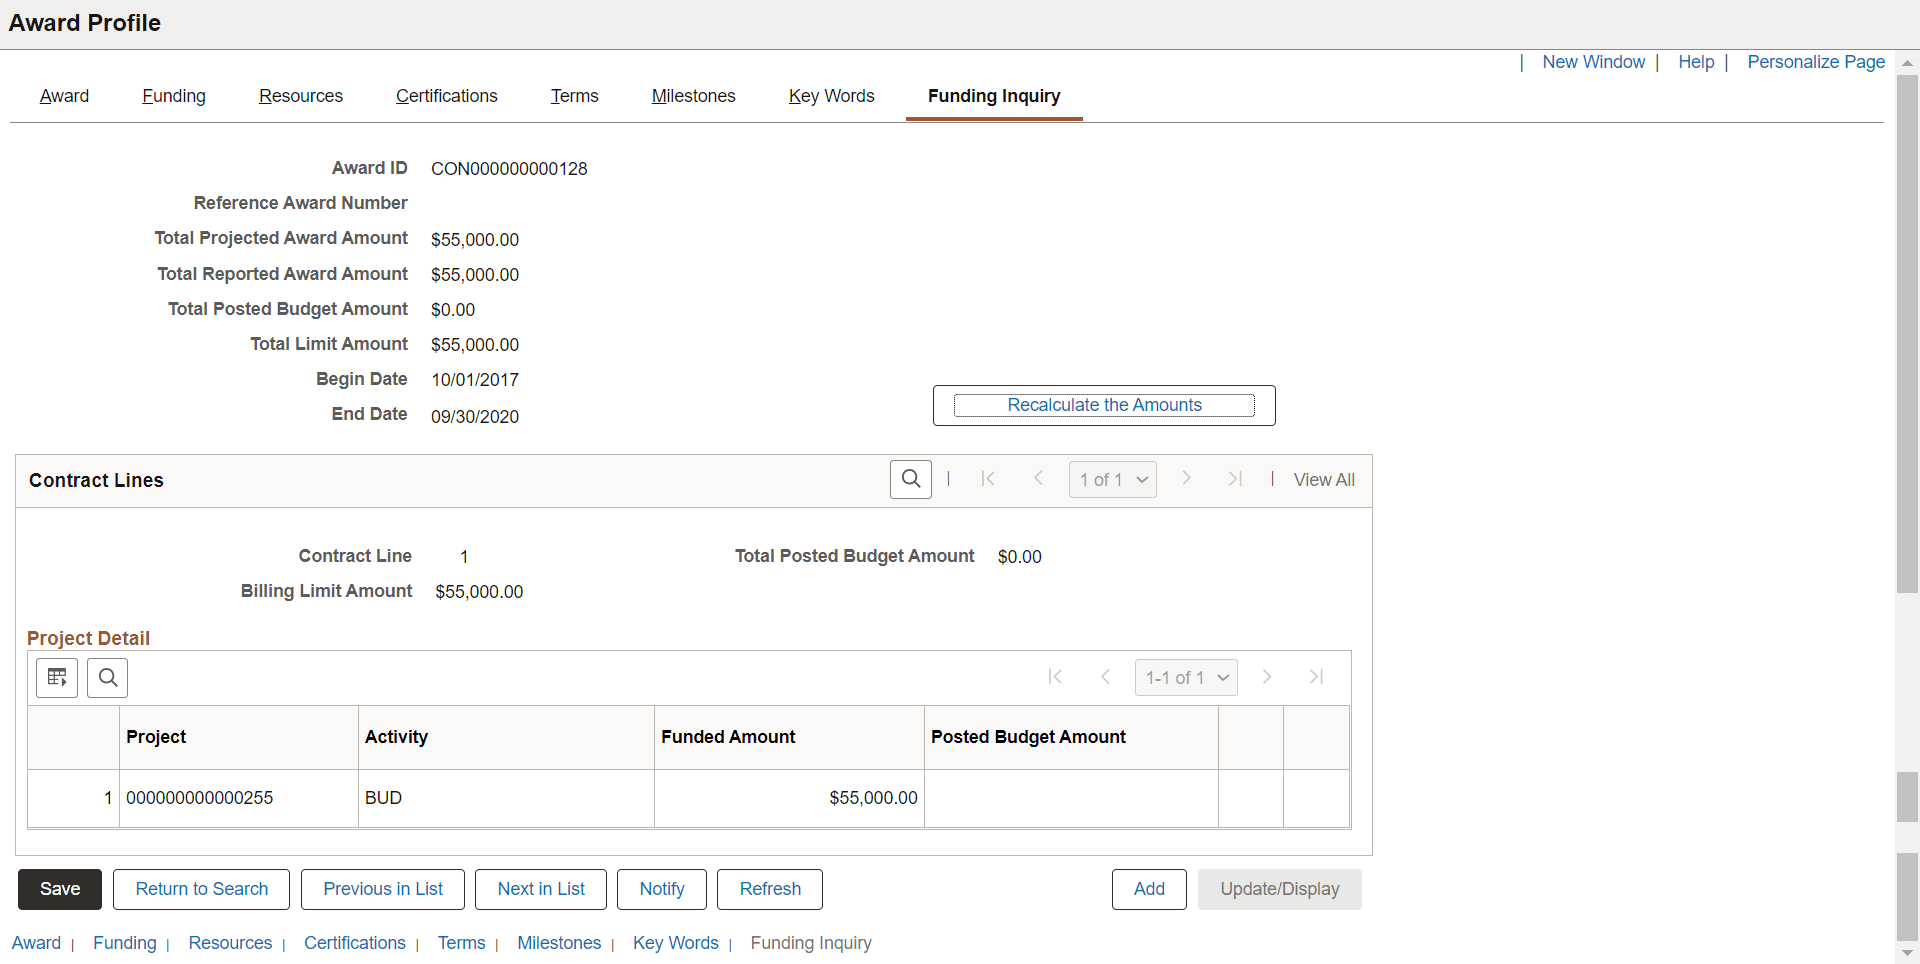Jump to last row in Project Detail
This screenshot has height=964, width=1920.
(1317, 677)
